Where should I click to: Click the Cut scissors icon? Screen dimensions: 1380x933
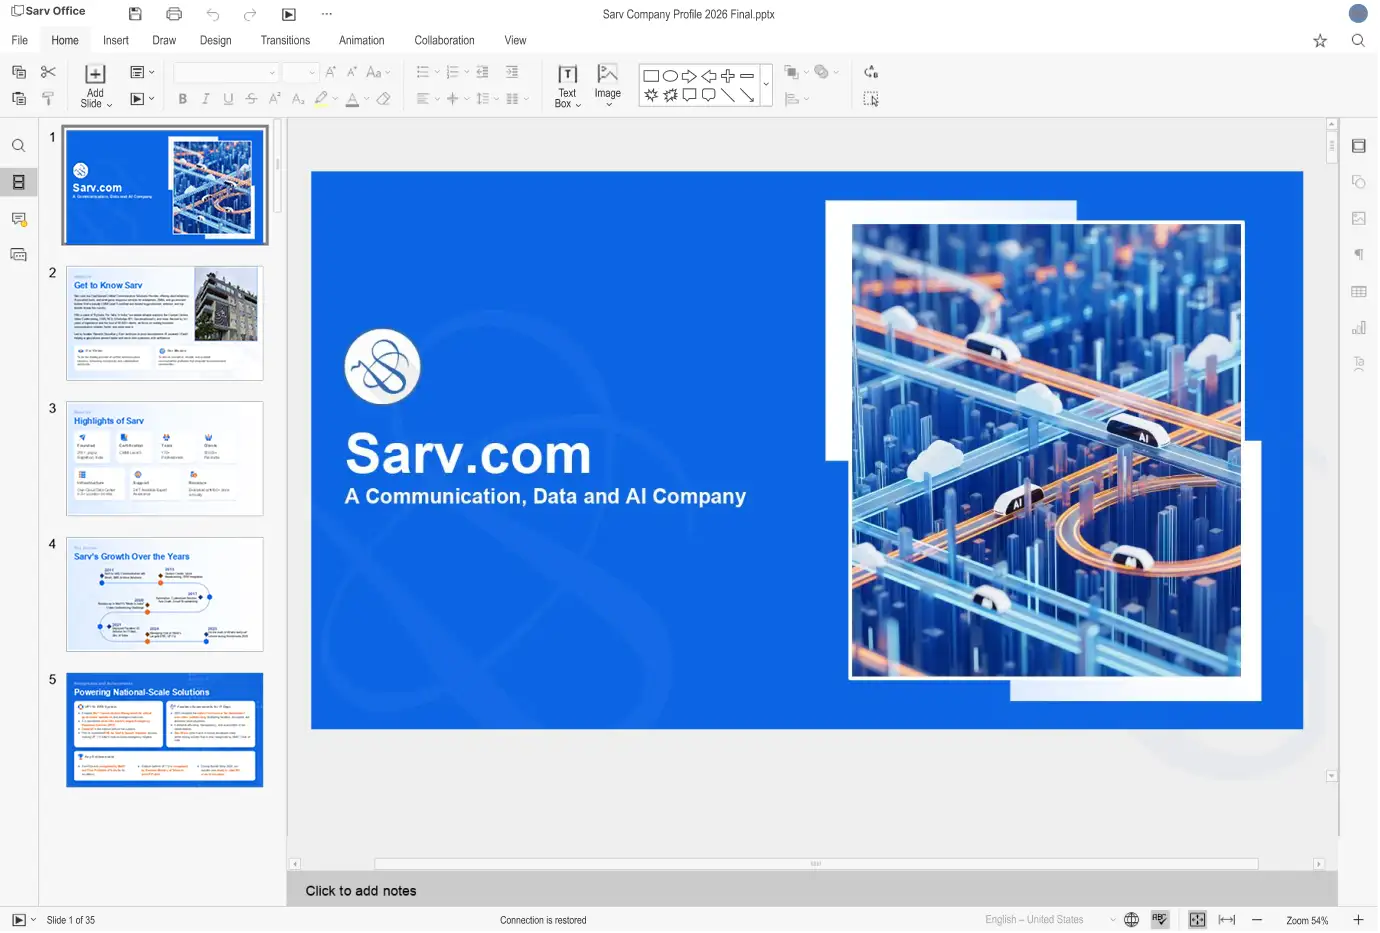[x=48, y=72]
